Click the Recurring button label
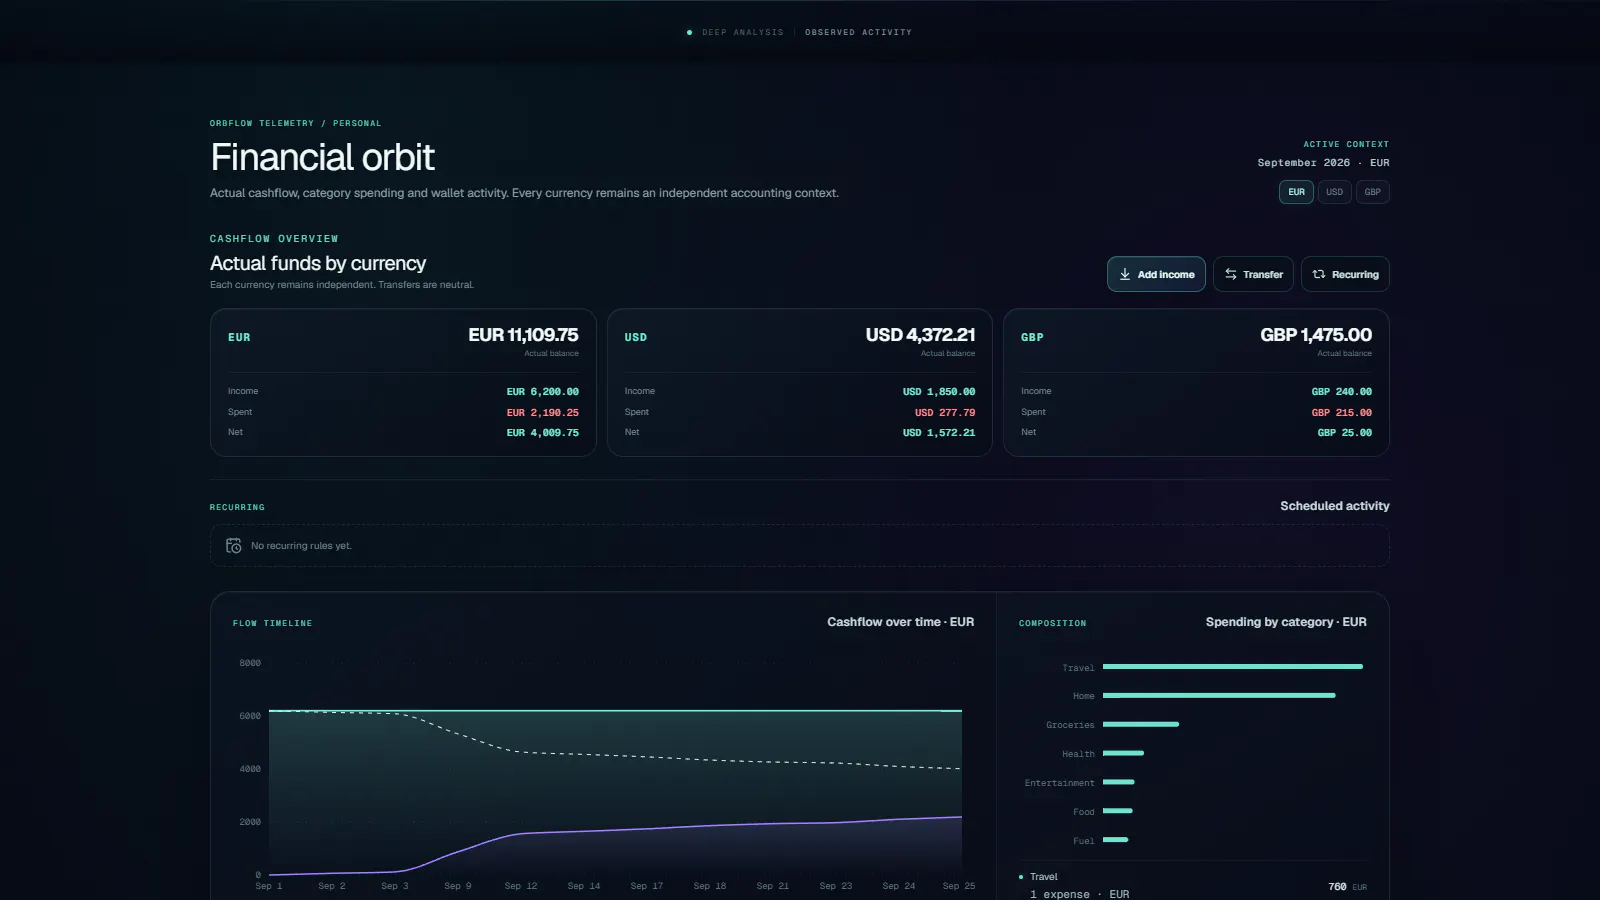This screenshot has height=900, width=1600. pyautogui.click(x=1355, y=274)
